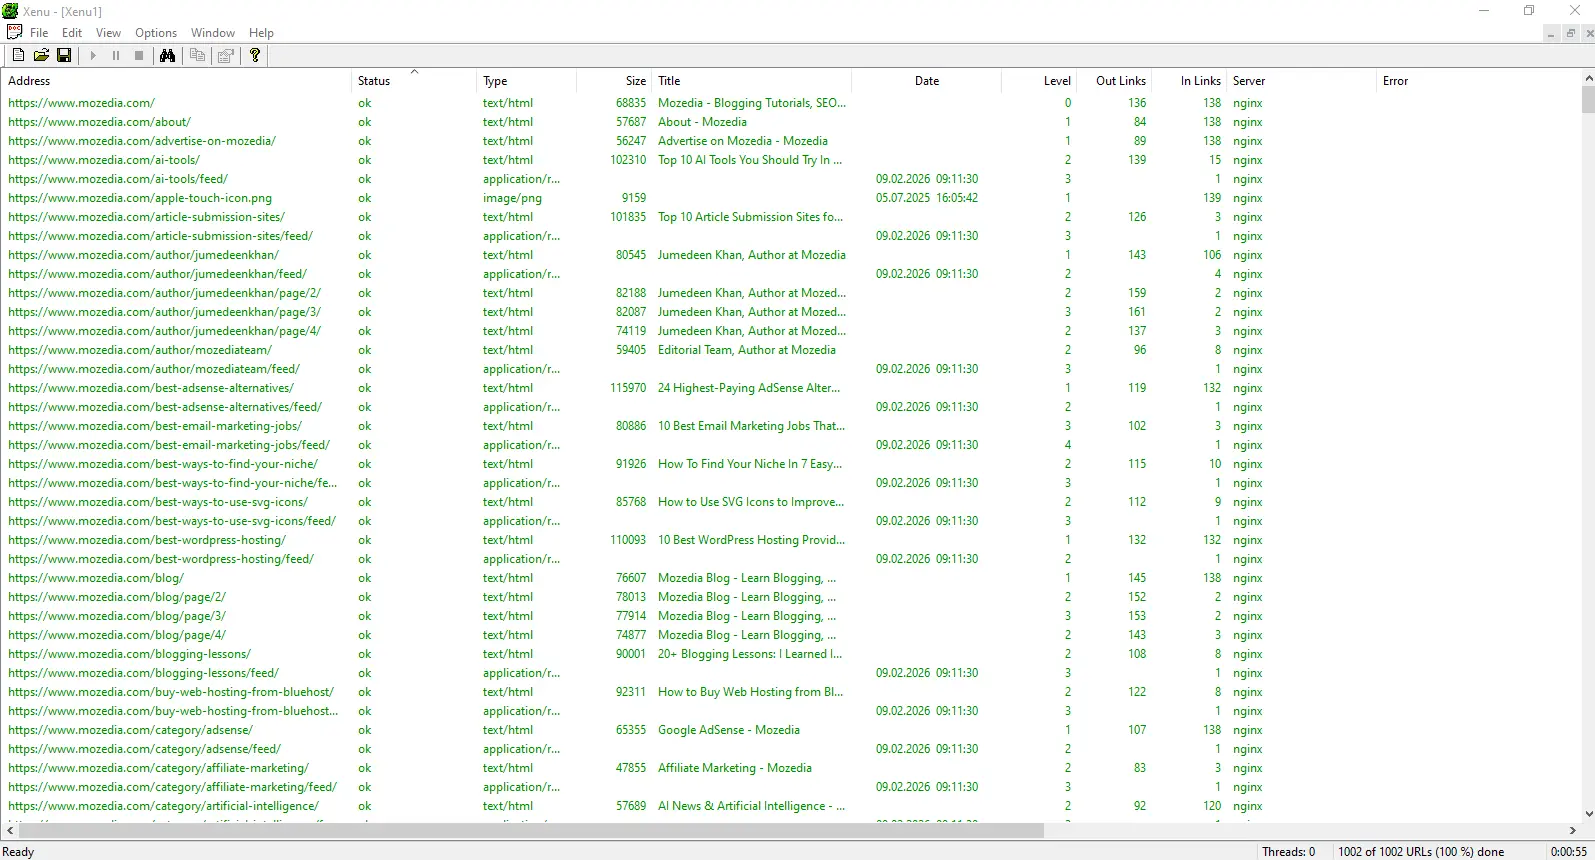
Task: Click the date '05.07.2025 16:05:42'
Action: [927, 198]
